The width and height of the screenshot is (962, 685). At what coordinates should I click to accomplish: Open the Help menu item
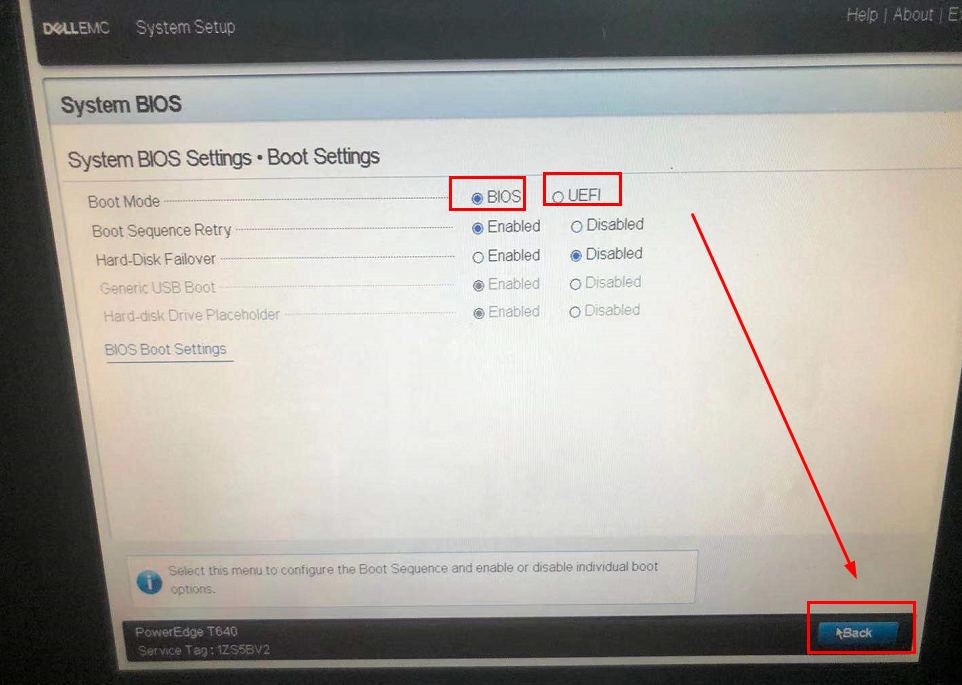(x=862, y=15)
